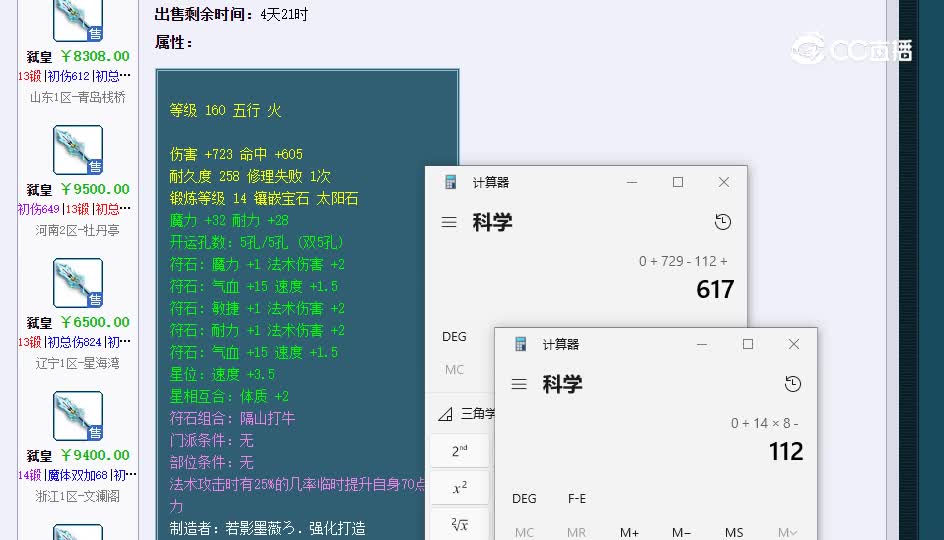Click the back calculator app icon
944x540 pixels.
point(450,182)
